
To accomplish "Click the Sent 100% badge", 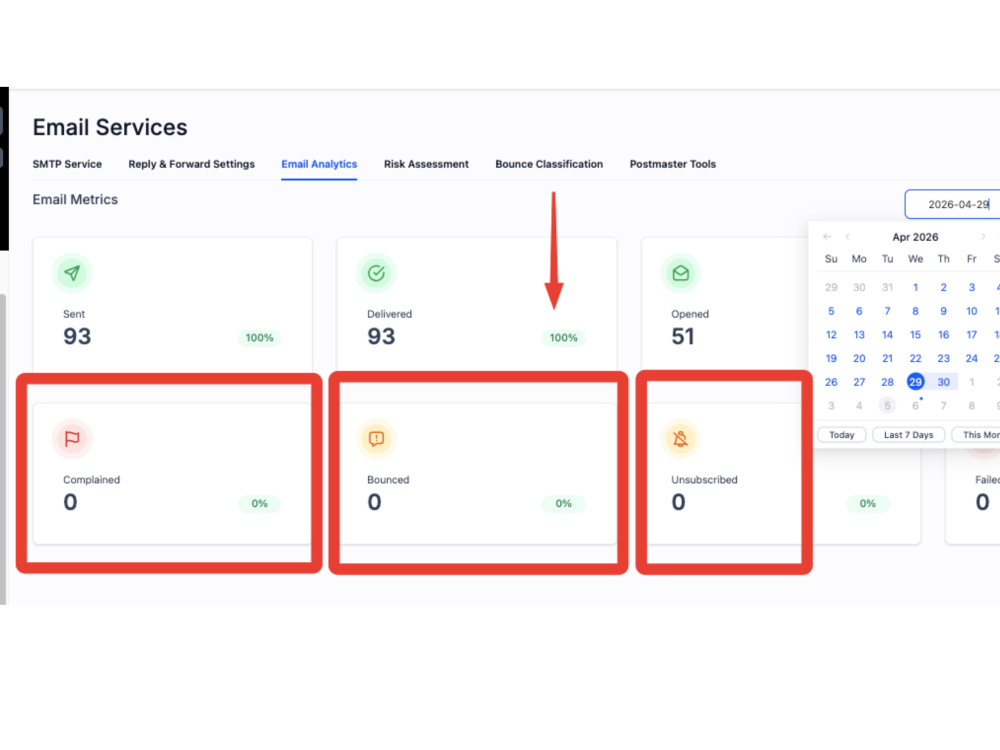I will pyautogui.click(x=260, y=337).
